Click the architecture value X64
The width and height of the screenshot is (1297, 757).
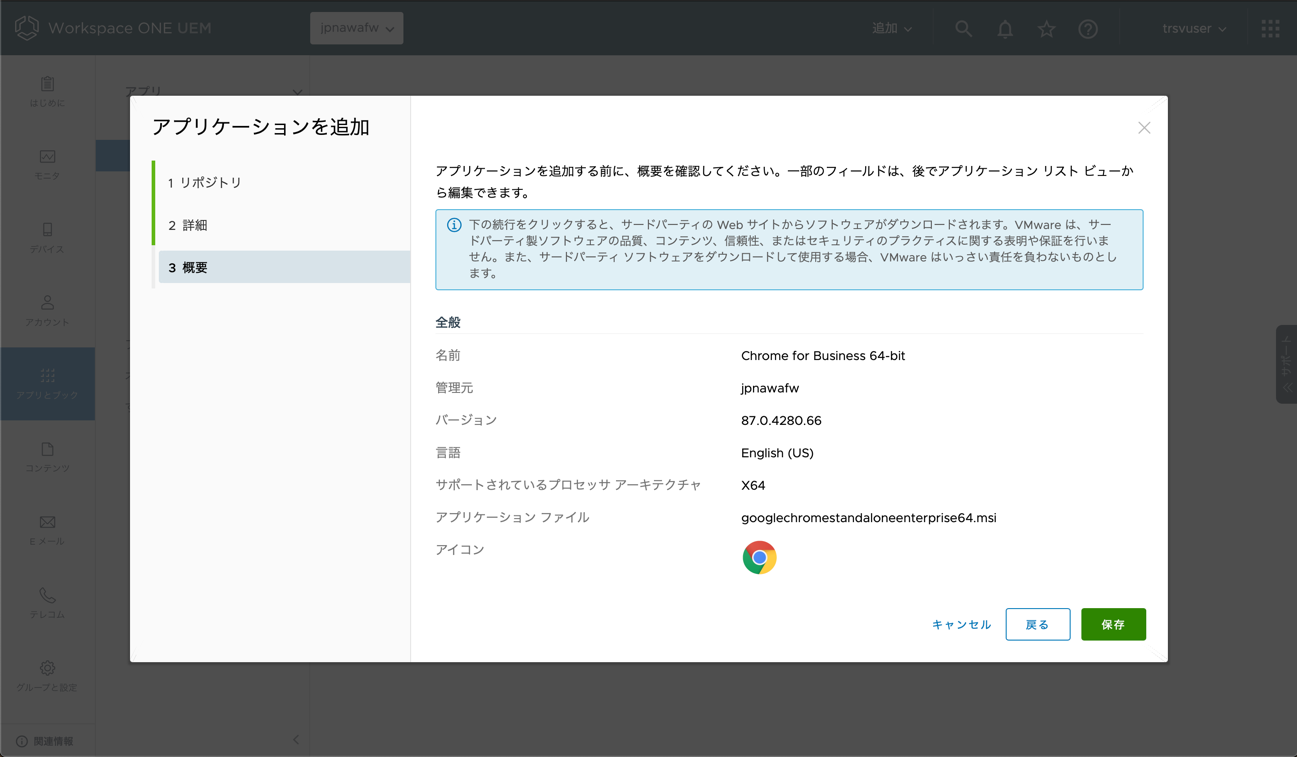pyautogui.click(x=753, y=486)
